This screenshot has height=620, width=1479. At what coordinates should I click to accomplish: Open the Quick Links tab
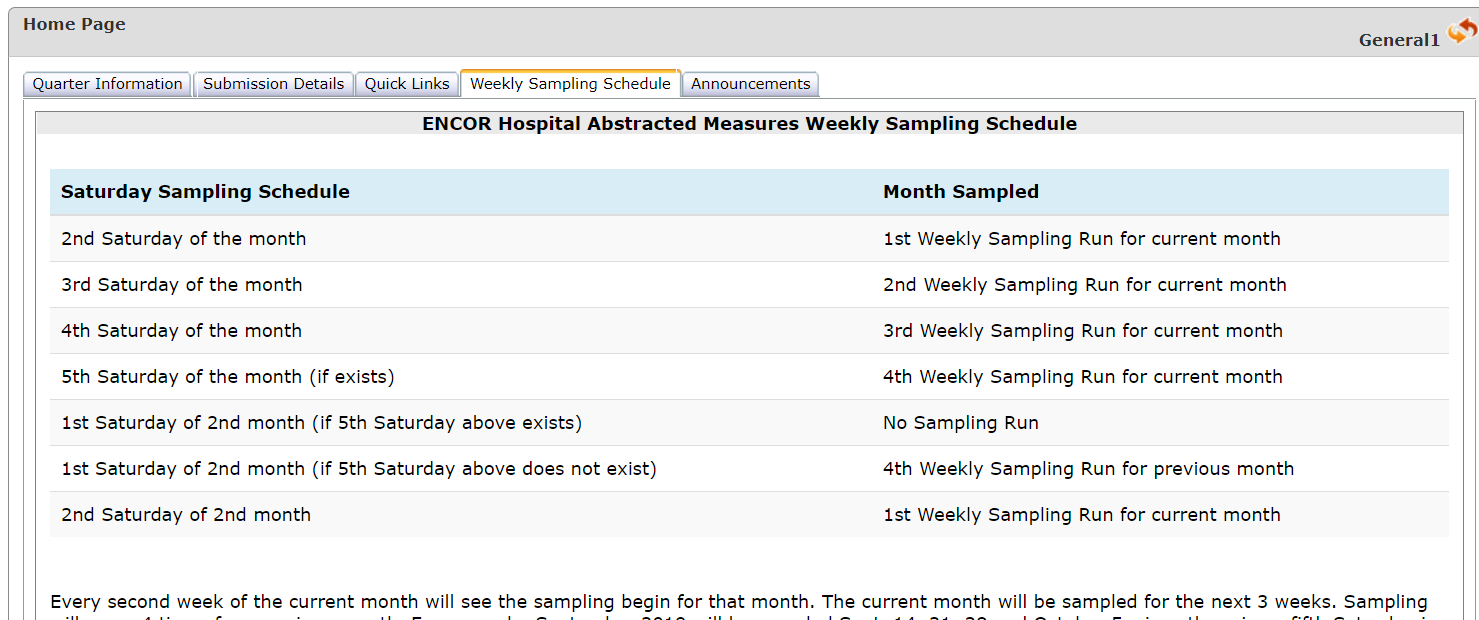click(x=407, y=84)
